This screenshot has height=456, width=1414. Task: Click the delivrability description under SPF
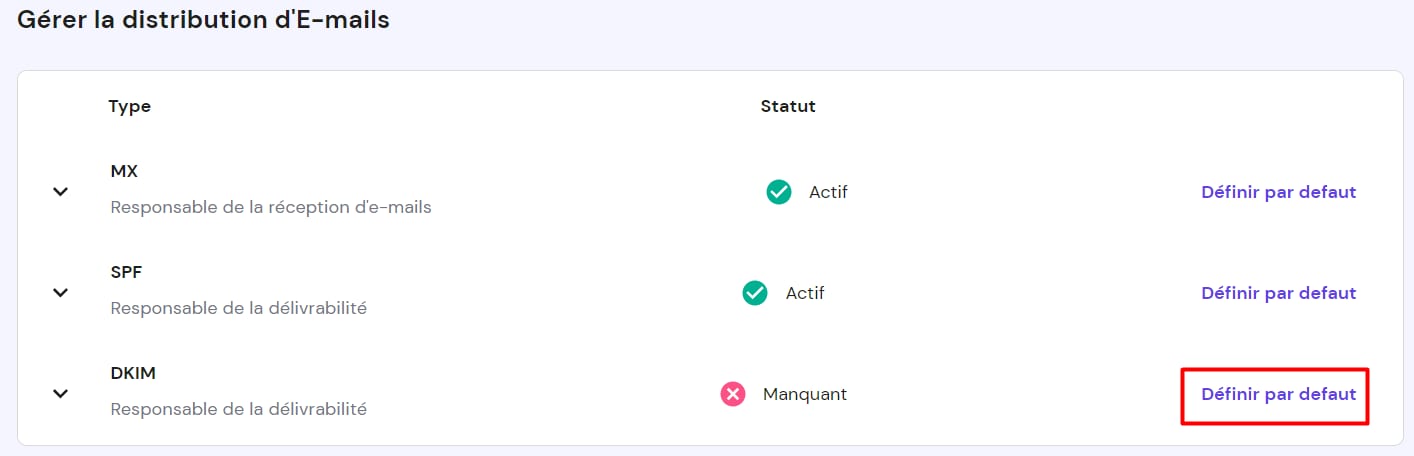[x=238, y=308]
